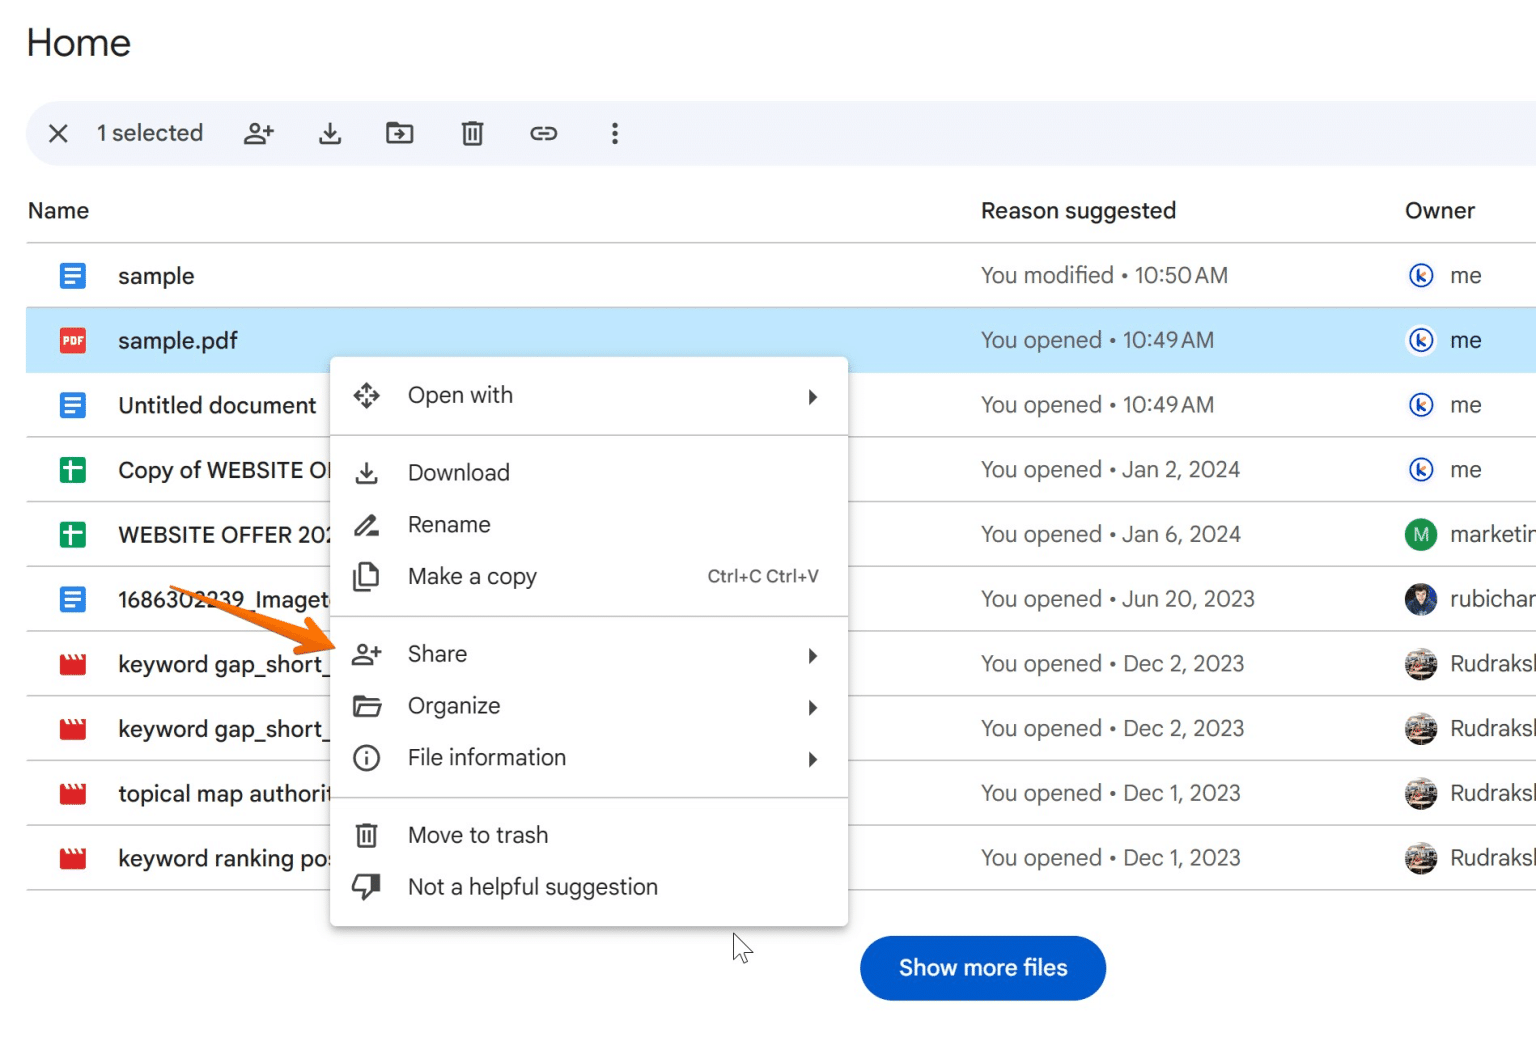The width and height of the screenshot is (1536, 1054).
Task: Copy link using the link toolbar icon
Action: coord(544,133)
